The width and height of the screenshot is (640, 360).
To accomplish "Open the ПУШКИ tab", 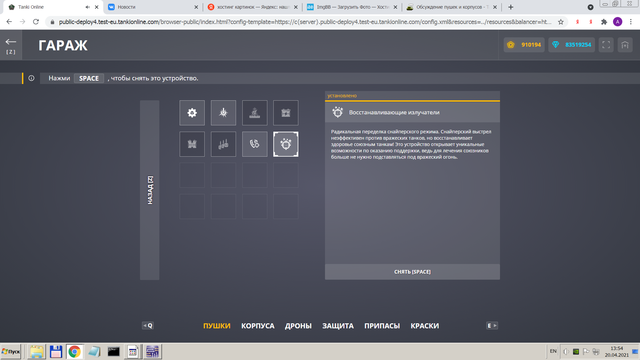I will 217,326.
